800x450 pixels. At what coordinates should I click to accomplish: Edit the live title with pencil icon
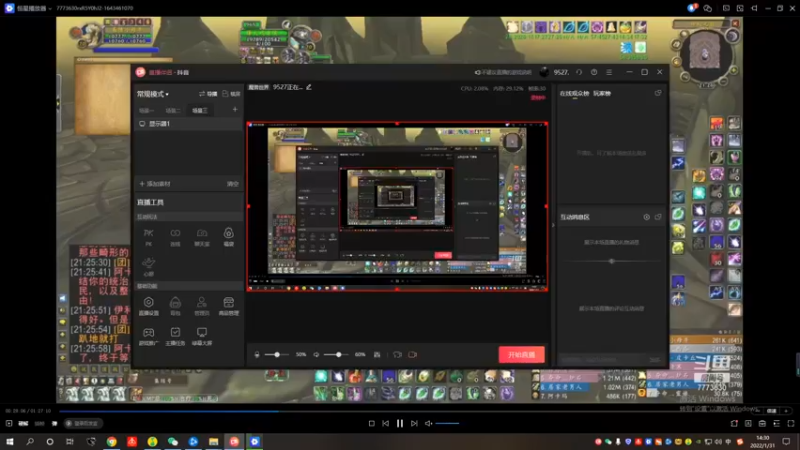[x=309, y=87]
